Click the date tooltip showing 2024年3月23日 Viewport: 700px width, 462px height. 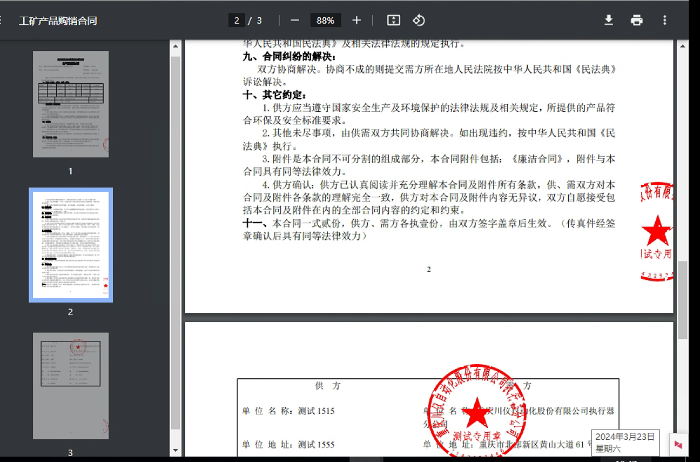coord(625,442)
